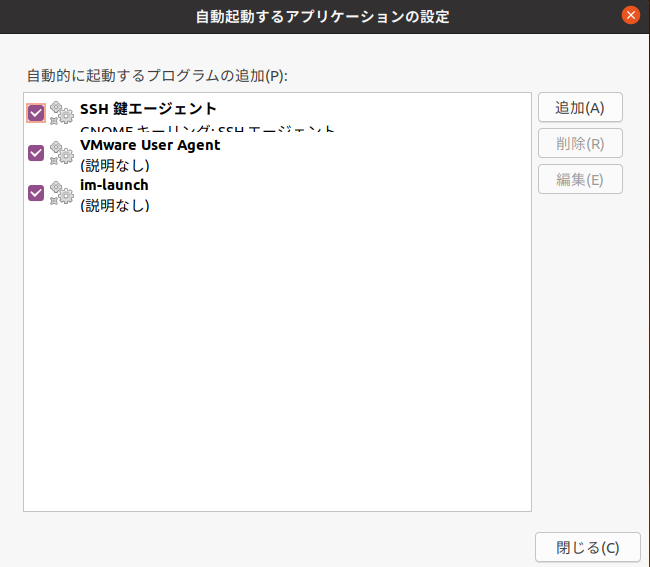The width and height of the screenshot is (650, 567).
Task: Uncheck the SSH 鍵エージェント checkbox
Action: [36, 113]
